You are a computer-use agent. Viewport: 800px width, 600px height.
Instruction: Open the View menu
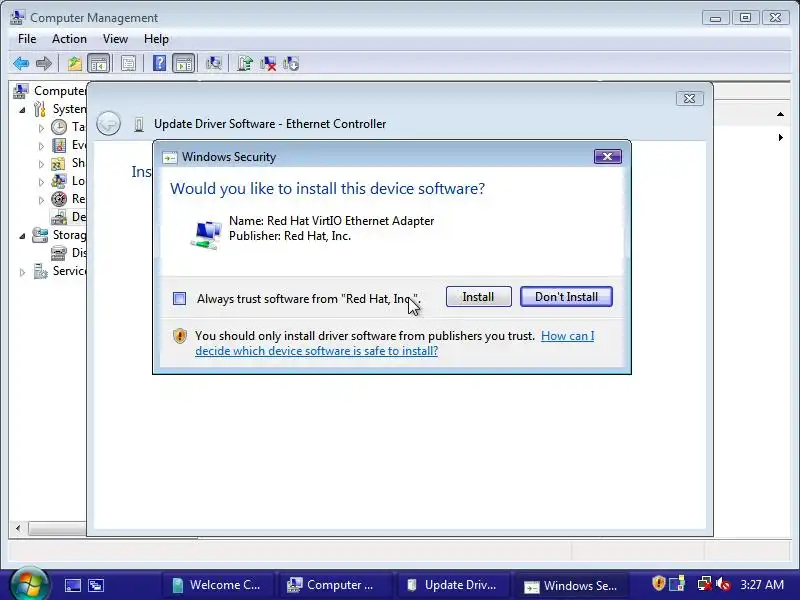[x=115, y=39]
